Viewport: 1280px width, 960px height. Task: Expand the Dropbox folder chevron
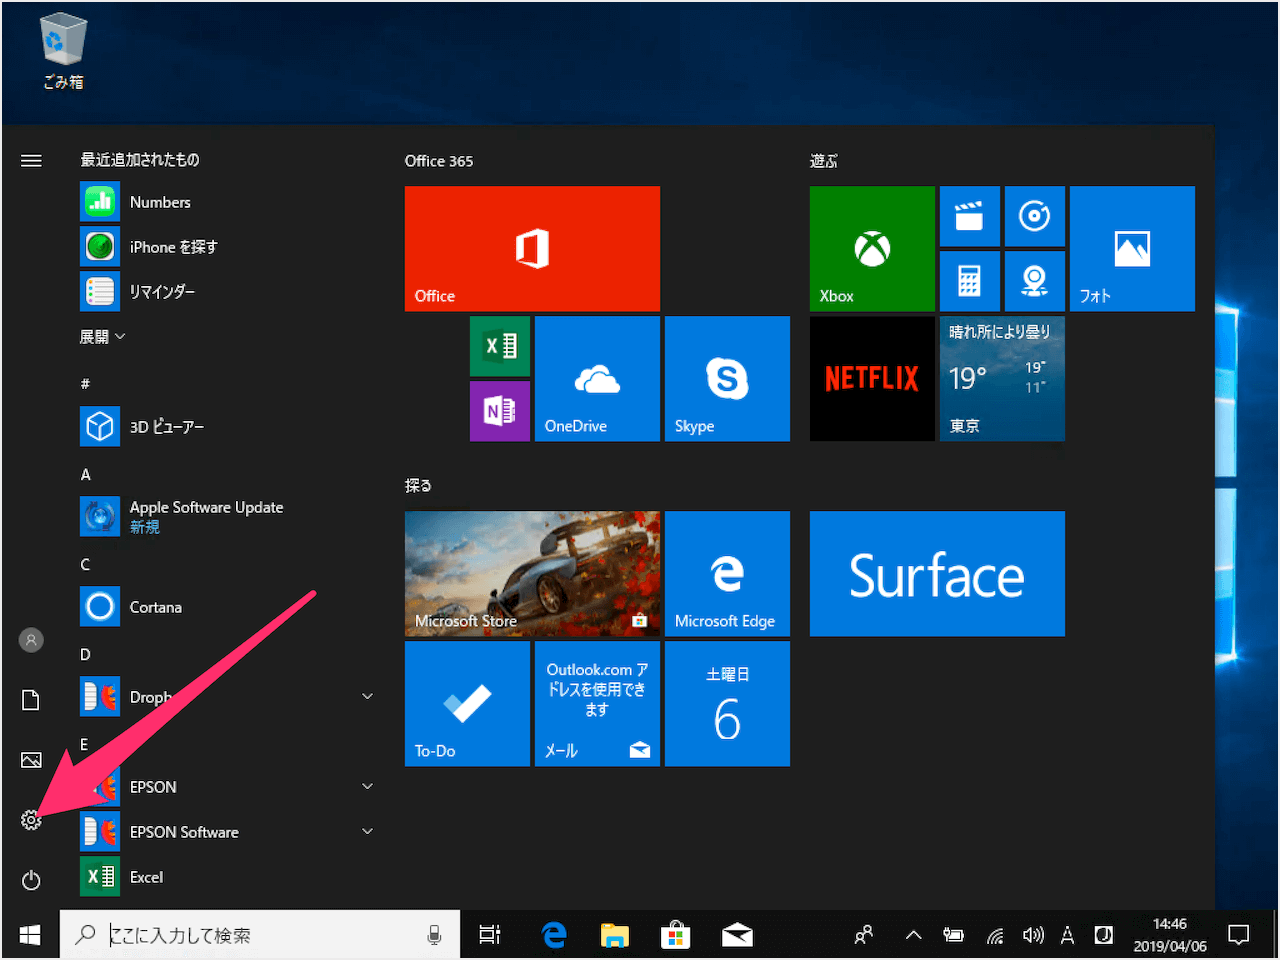[x=367, y=696]
